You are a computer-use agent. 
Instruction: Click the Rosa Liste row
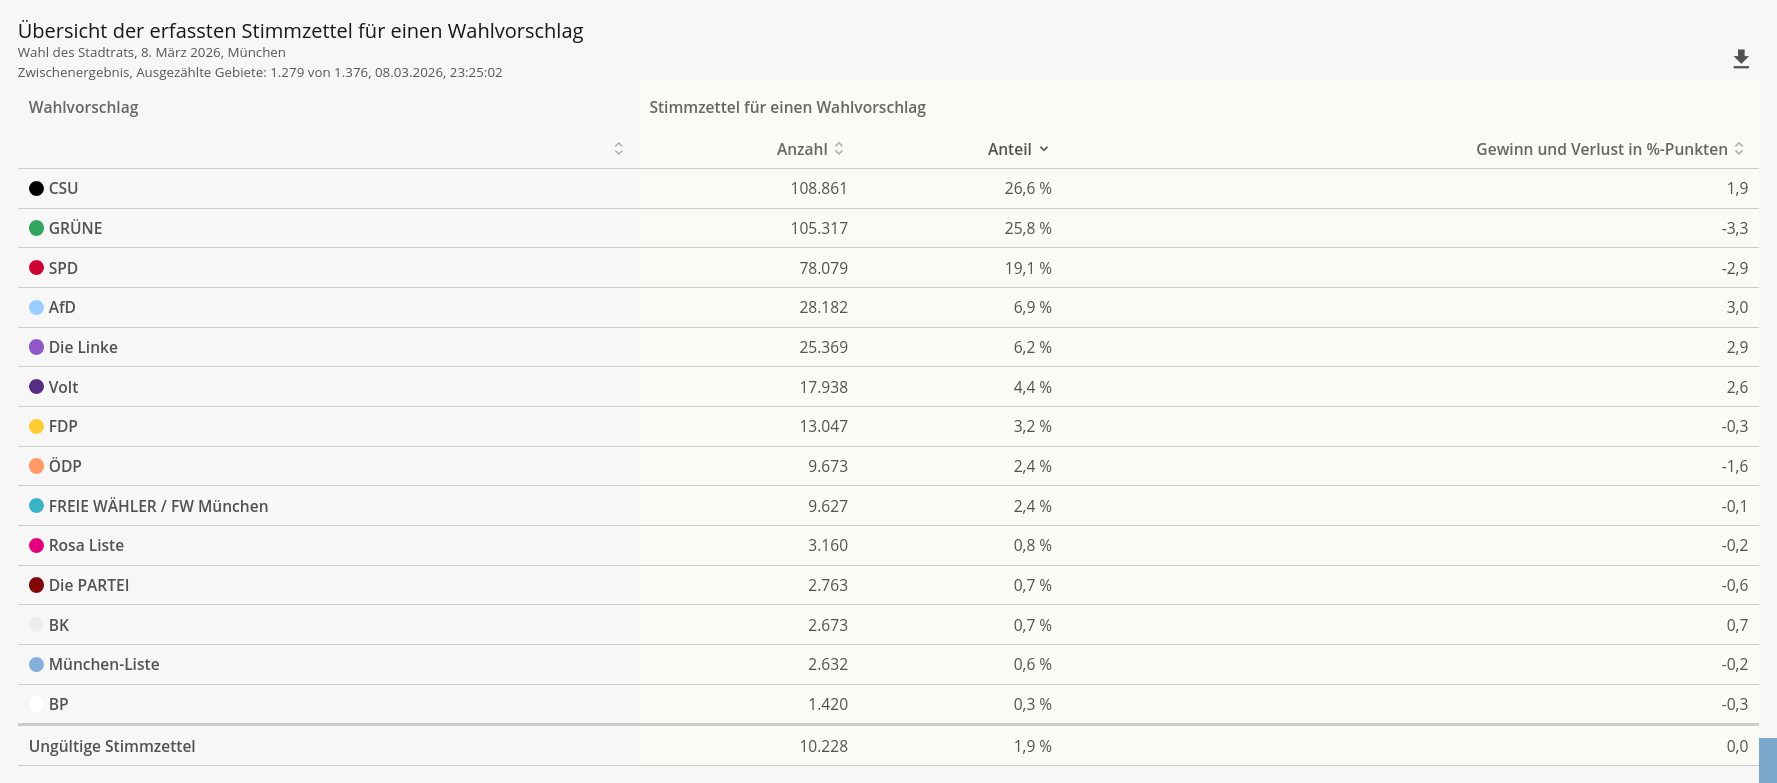pyautogui.click(x=86, y=545)
